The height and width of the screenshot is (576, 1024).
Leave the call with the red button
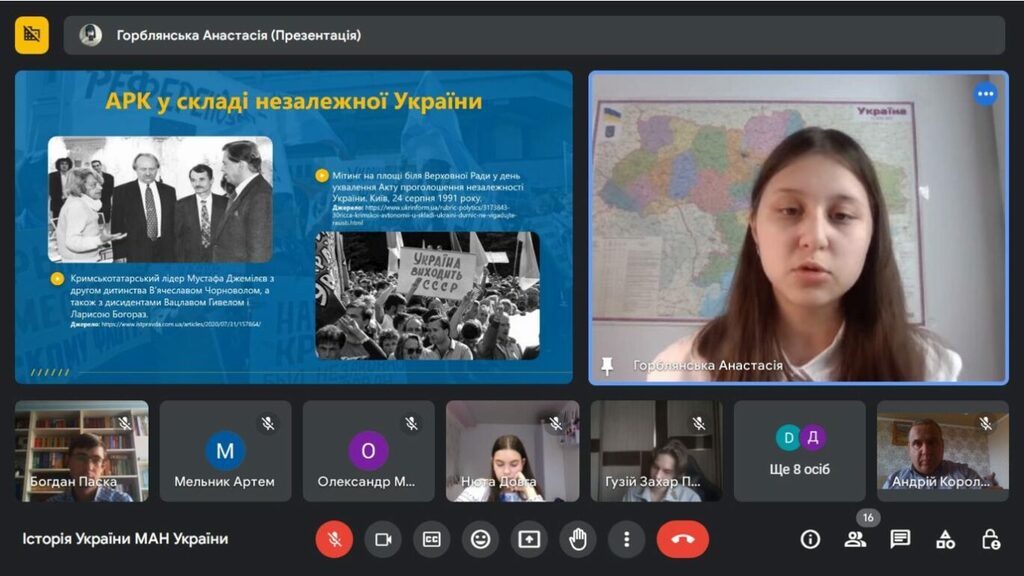[683, 539]
